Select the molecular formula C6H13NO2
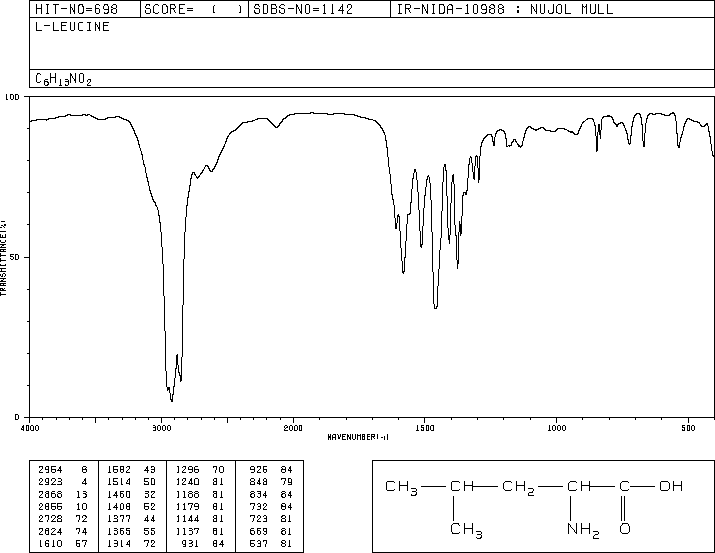The image size is (715, 553). (x=63, y=79)
